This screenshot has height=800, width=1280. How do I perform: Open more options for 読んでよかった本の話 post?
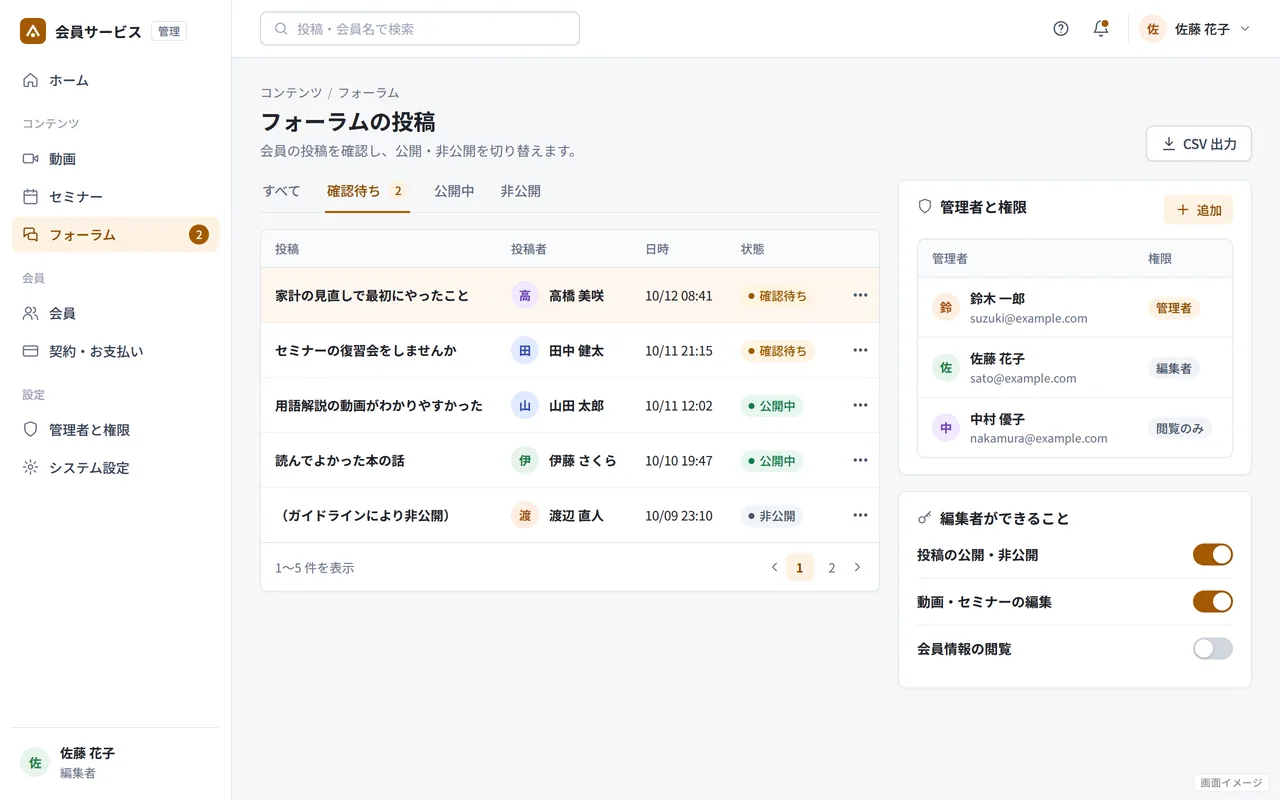[860, 460]
